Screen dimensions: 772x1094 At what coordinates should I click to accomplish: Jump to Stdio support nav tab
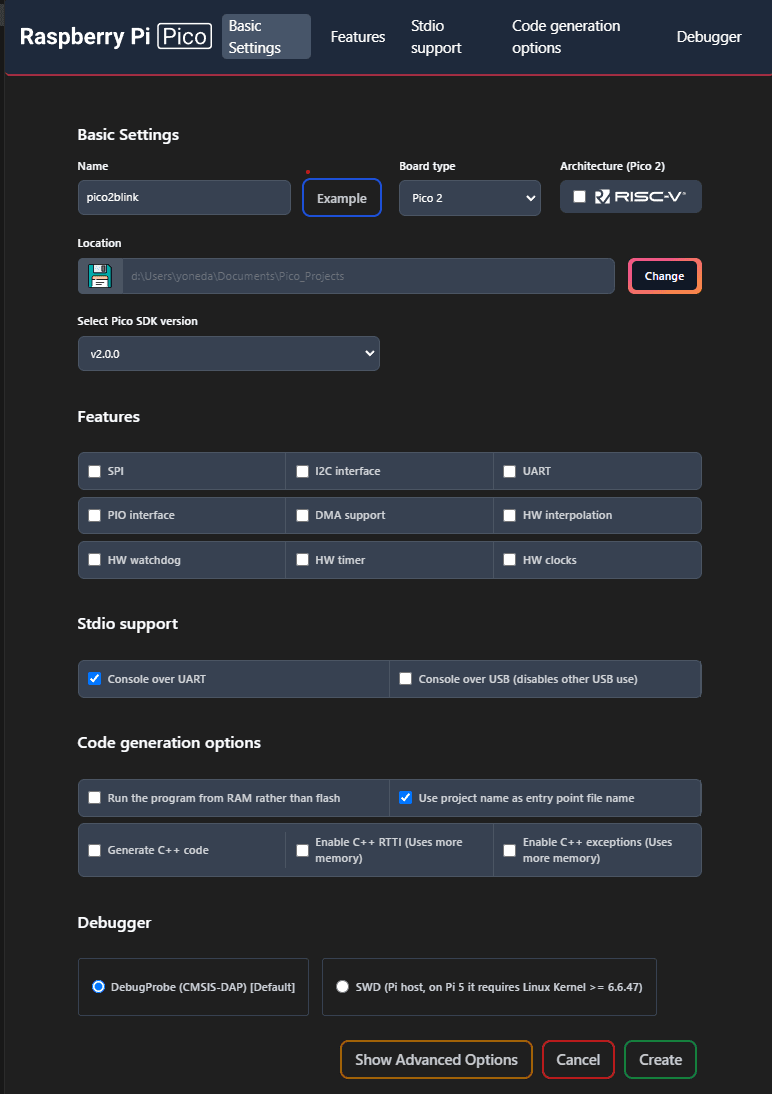coord(436,36)
